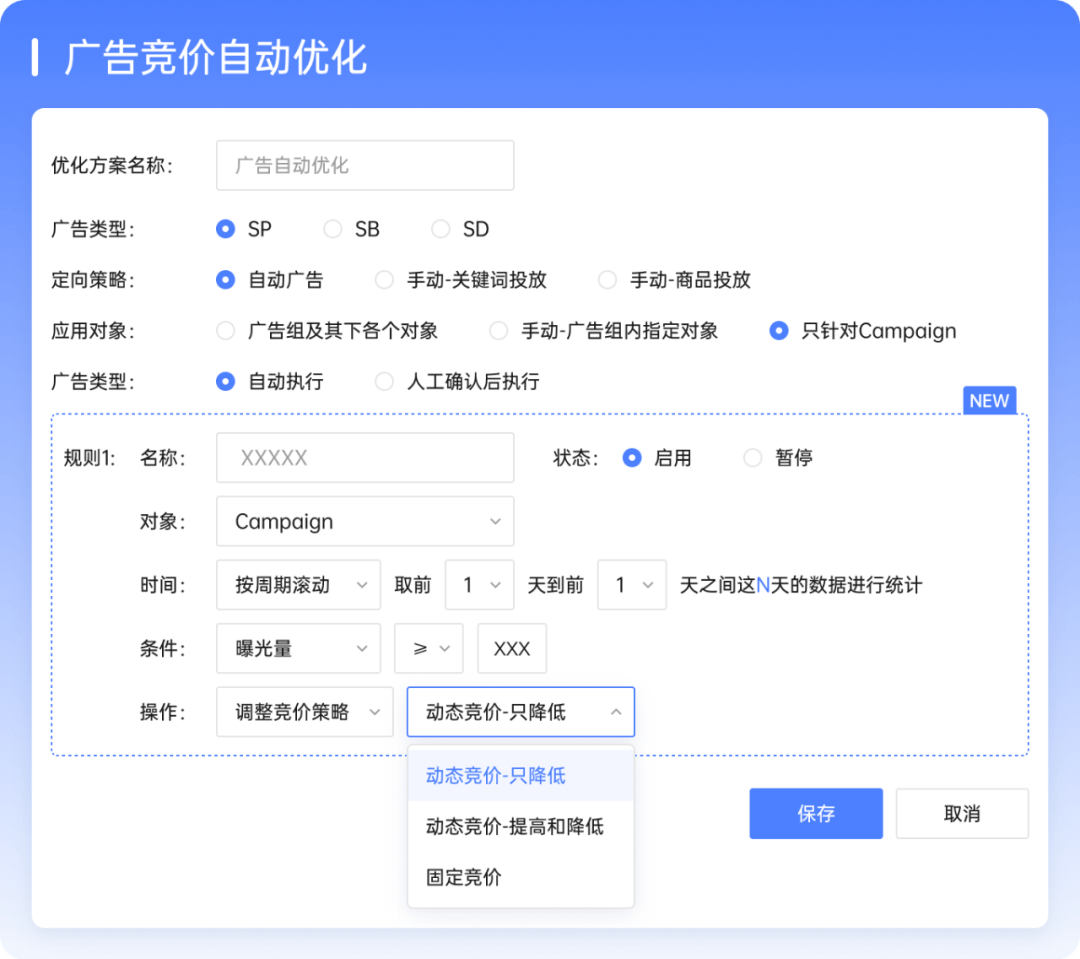Pick 固定竞价 from the dropdown list
Viewport: 1080px width, 959px height.
point(464,878)
